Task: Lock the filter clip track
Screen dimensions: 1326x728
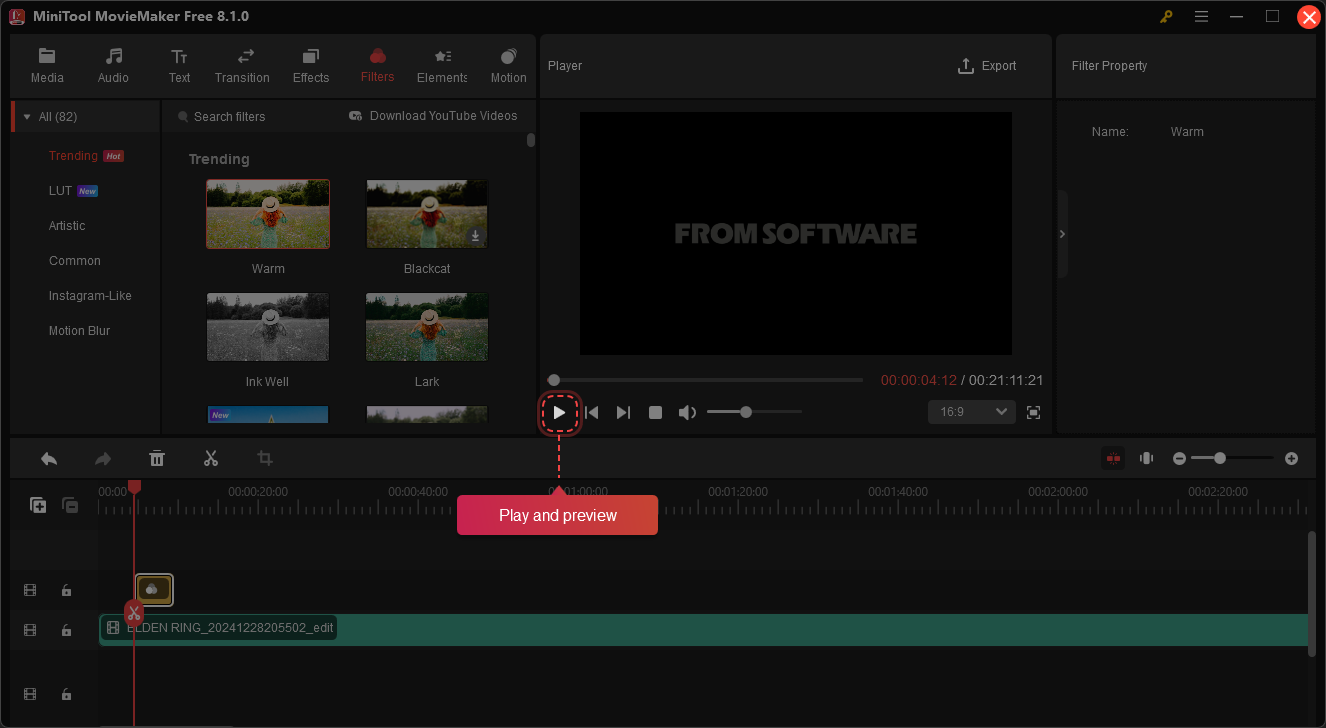Action: pos(66,590)
